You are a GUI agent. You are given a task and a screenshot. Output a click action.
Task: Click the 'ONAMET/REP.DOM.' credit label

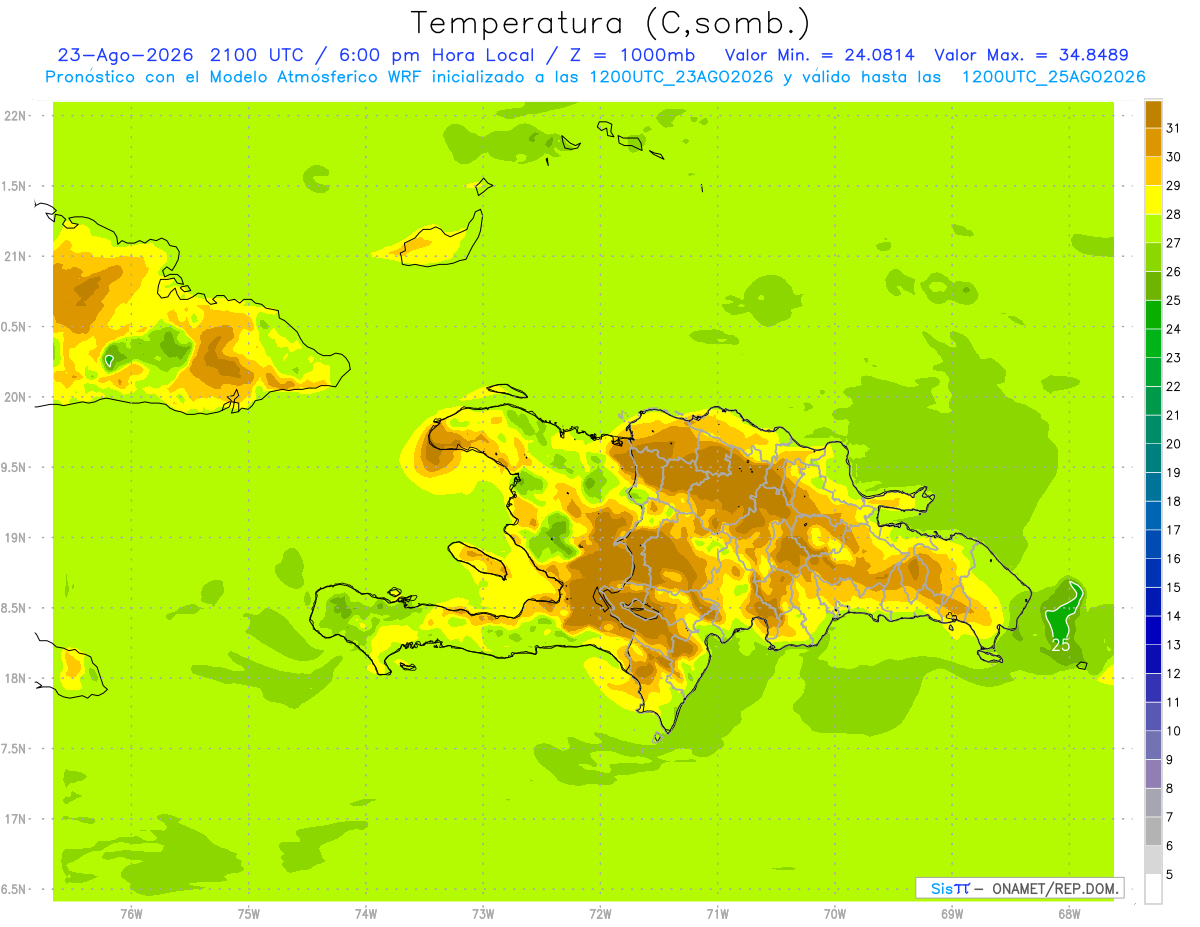click(1055, 888)
